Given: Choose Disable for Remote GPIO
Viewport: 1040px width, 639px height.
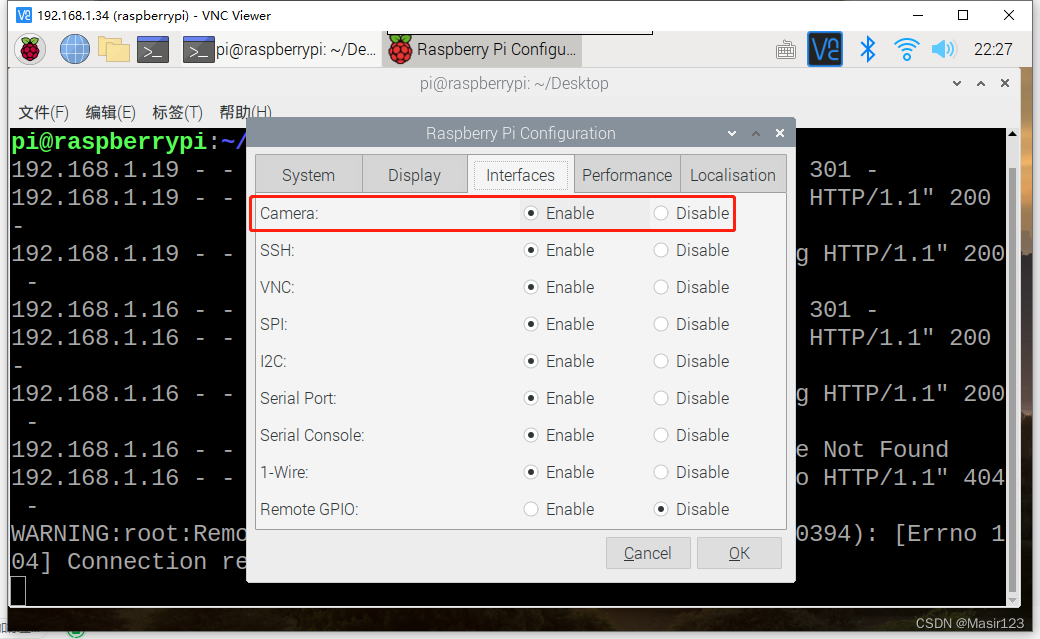Looking at the screenshot, I should (691, 510).
